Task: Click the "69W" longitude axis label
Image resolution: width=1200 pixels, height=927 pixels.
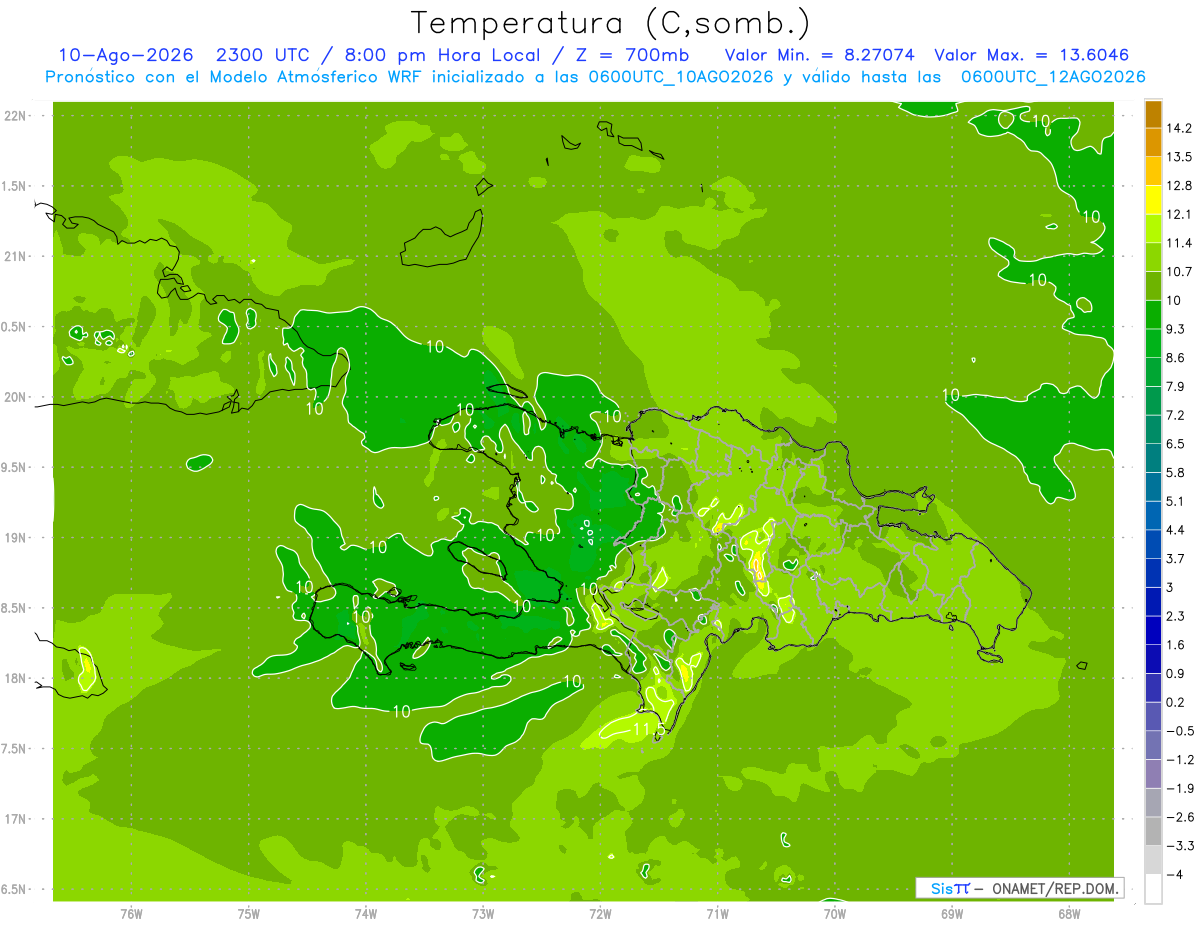Action: tap(951, 913)
